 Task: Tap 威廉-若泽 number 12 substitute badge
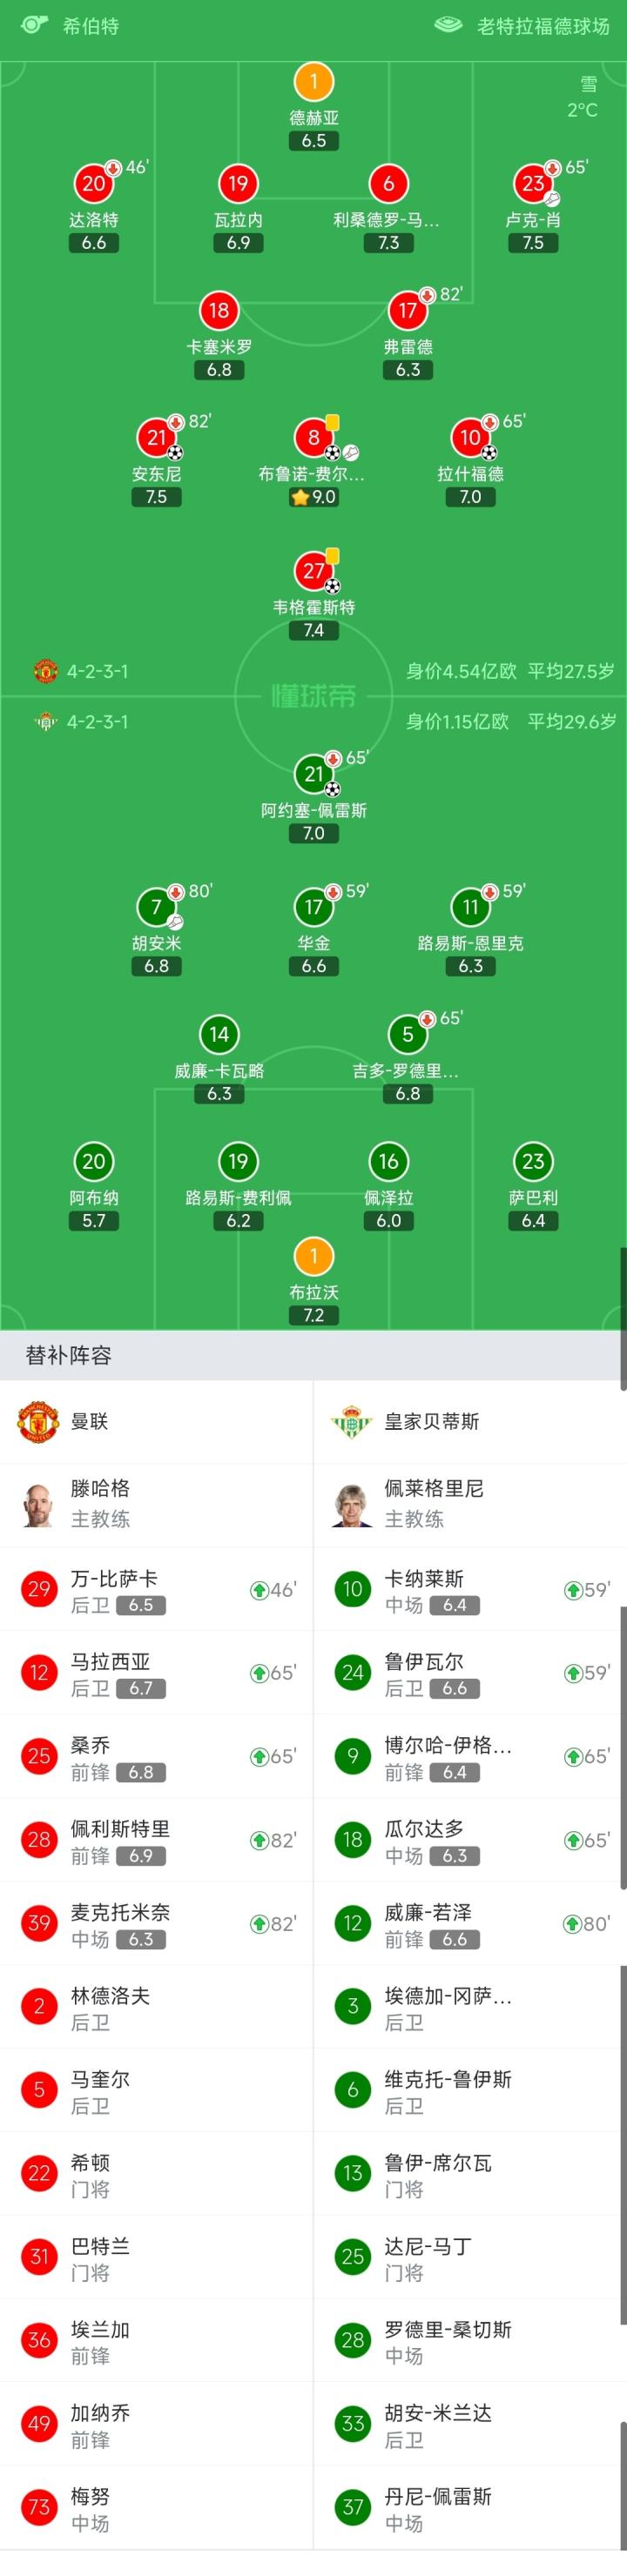(352, 1923)
